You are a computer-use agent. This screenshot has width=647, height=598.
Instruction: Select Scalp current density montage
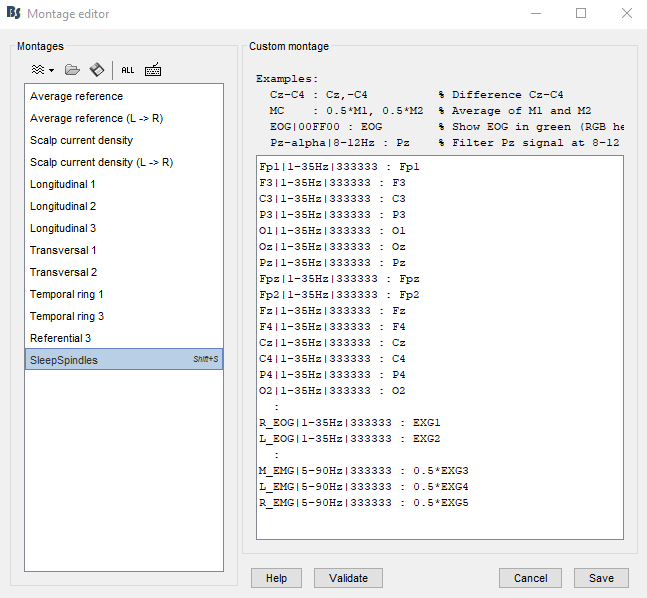tap(81, 140)
